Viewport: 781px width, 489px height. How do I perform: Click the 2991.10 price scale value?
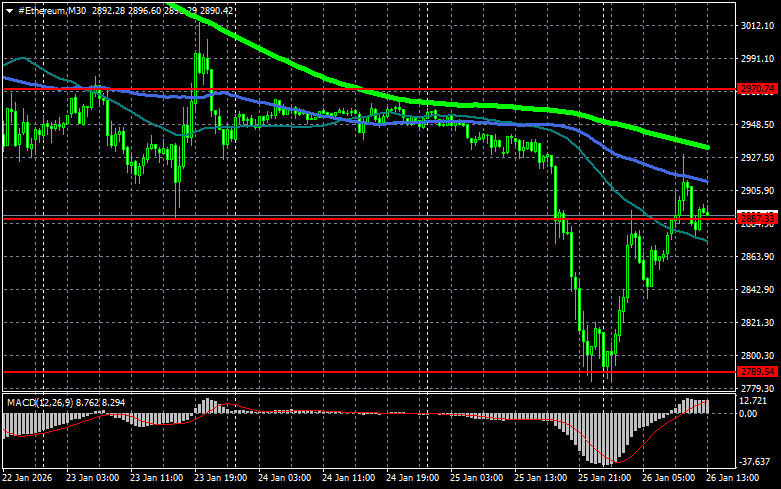coord(757,58)
